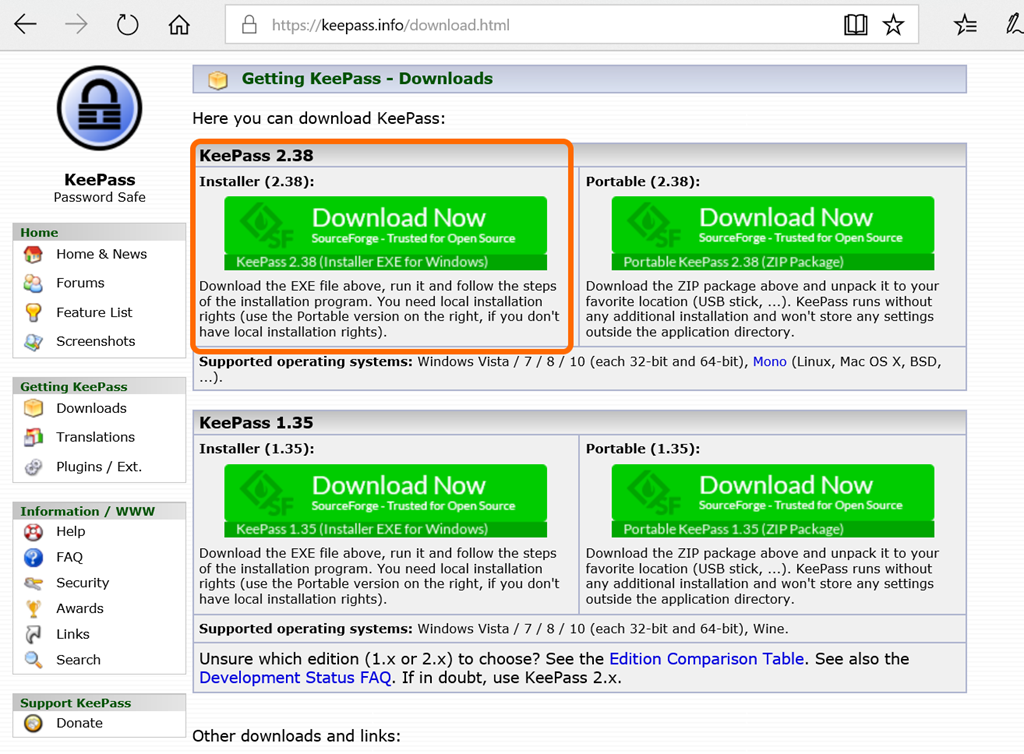The image size is (1024, 754).
Task: Click the Help lifebuoy icon
Action: (x=34, y=531)
